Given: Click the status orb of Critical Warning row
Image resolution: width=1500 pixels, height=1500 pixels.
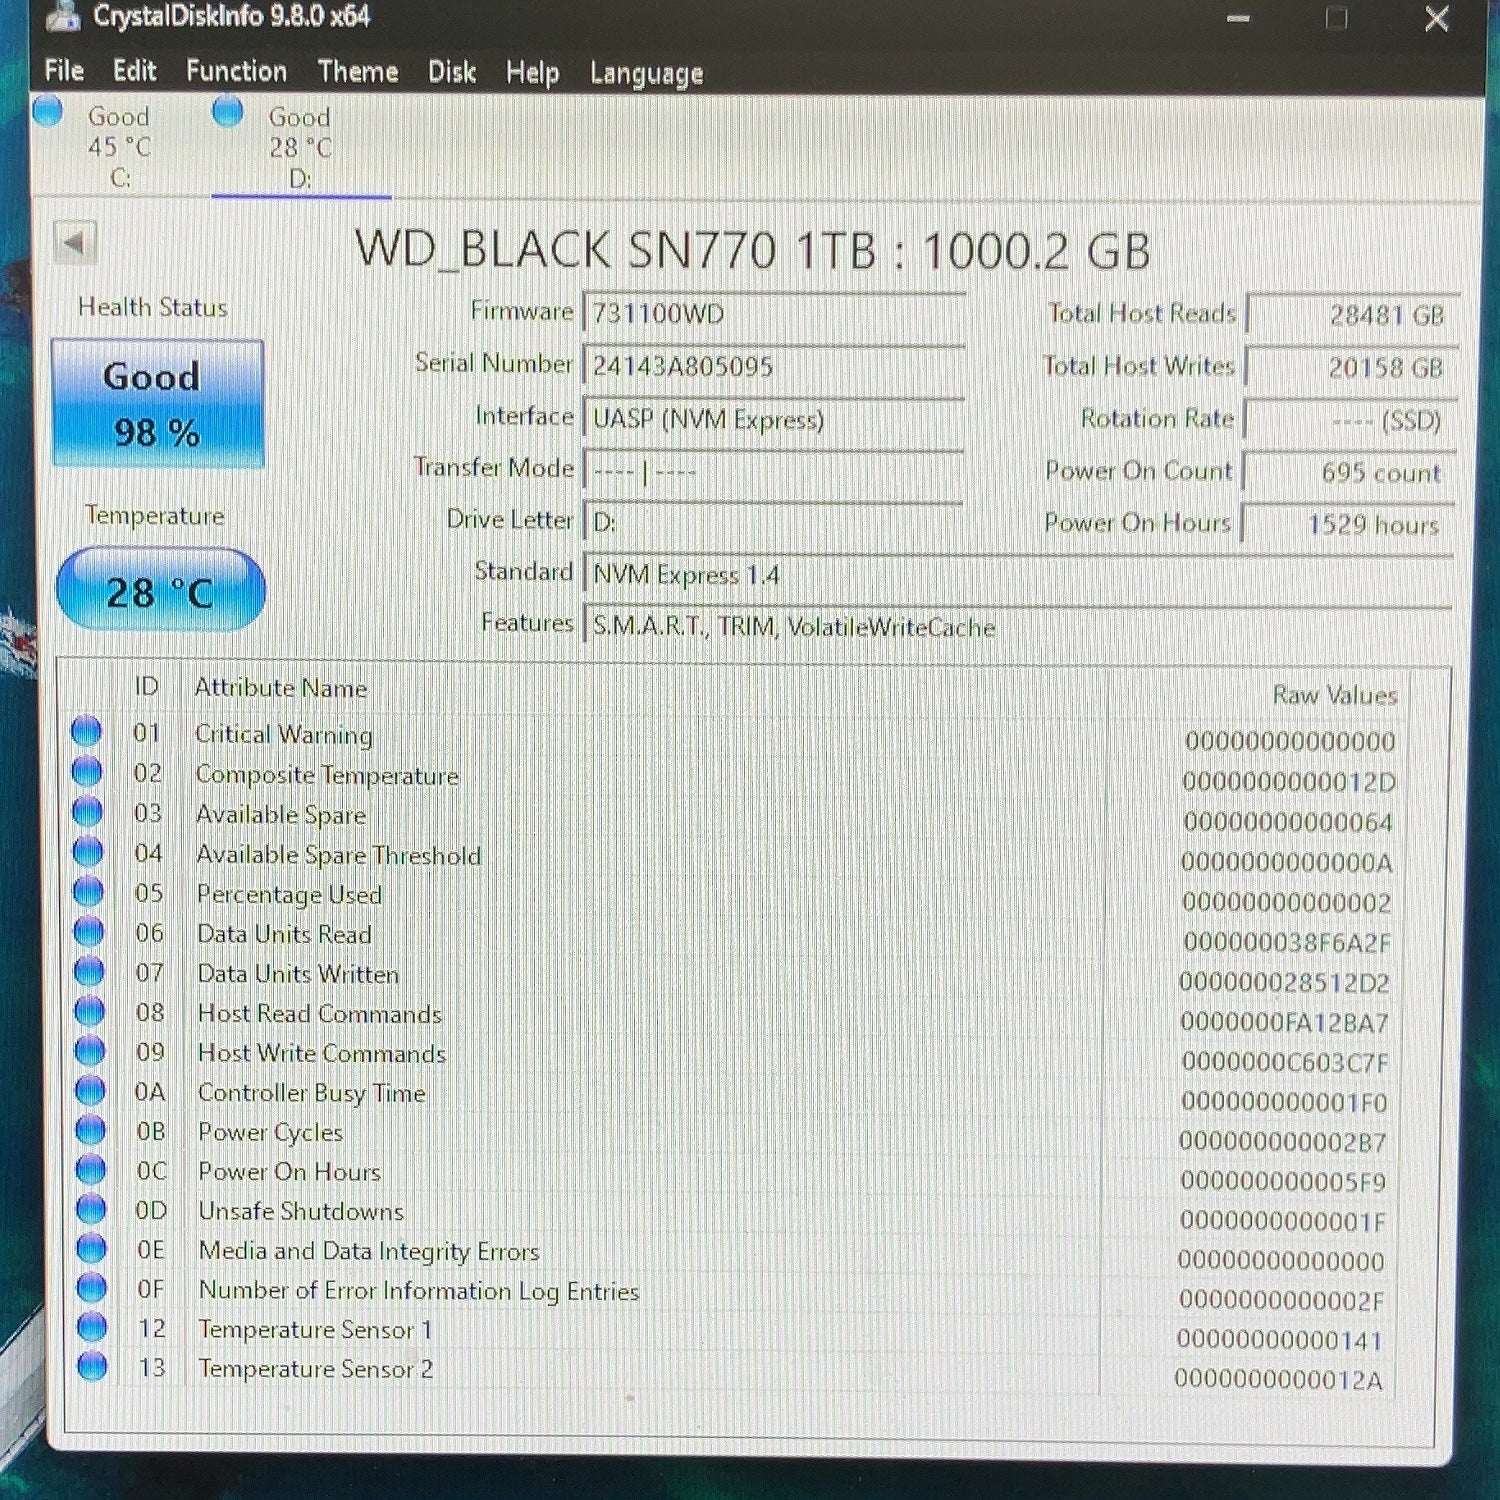Looking at the screenshot, I should coord(87,732).
